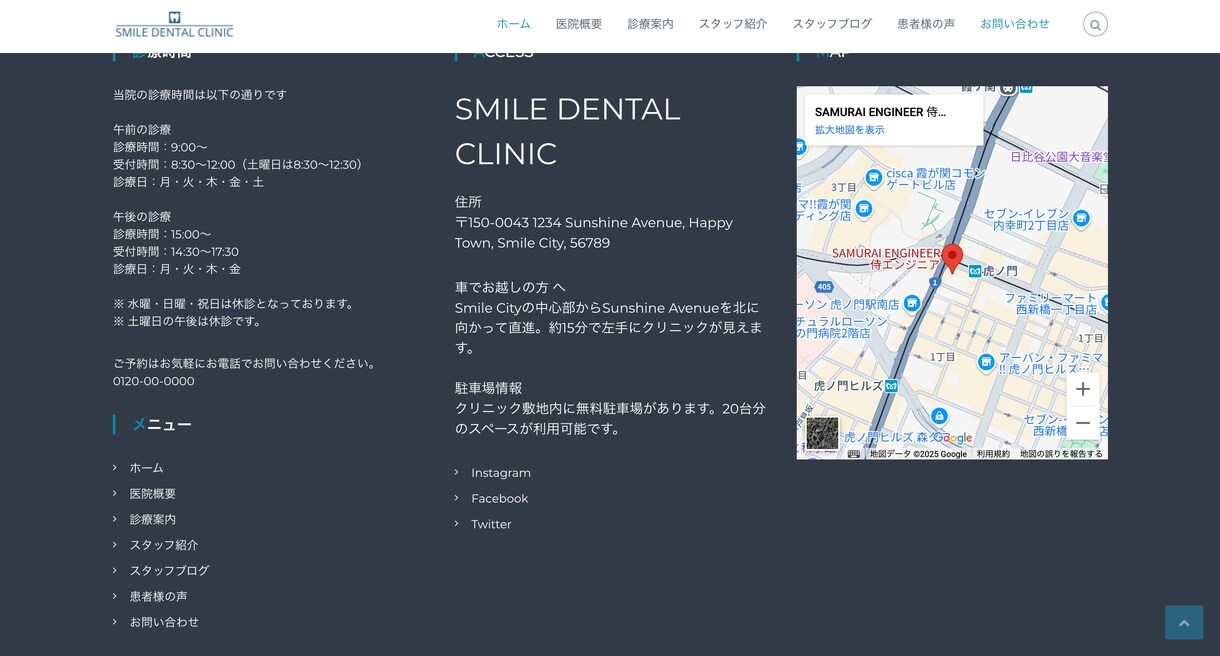Image resolution: width=1220 pixels, height=656 pixels.
Task: Open ホーム in the header navigation
Action: (x=514, y=24)
